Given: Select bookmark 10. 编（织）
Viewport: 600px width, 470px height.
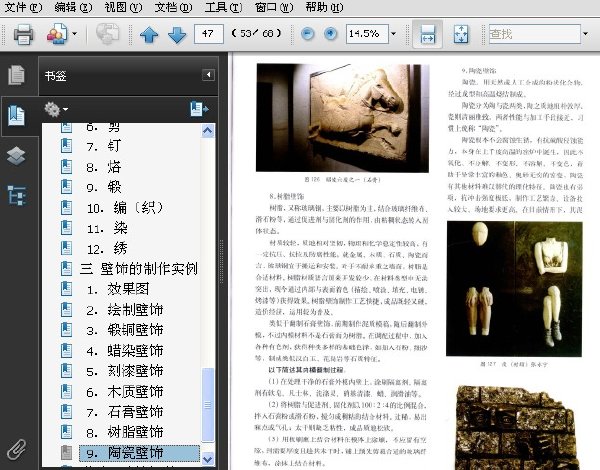Looking at the screenshot, I should tap(125, 208).
